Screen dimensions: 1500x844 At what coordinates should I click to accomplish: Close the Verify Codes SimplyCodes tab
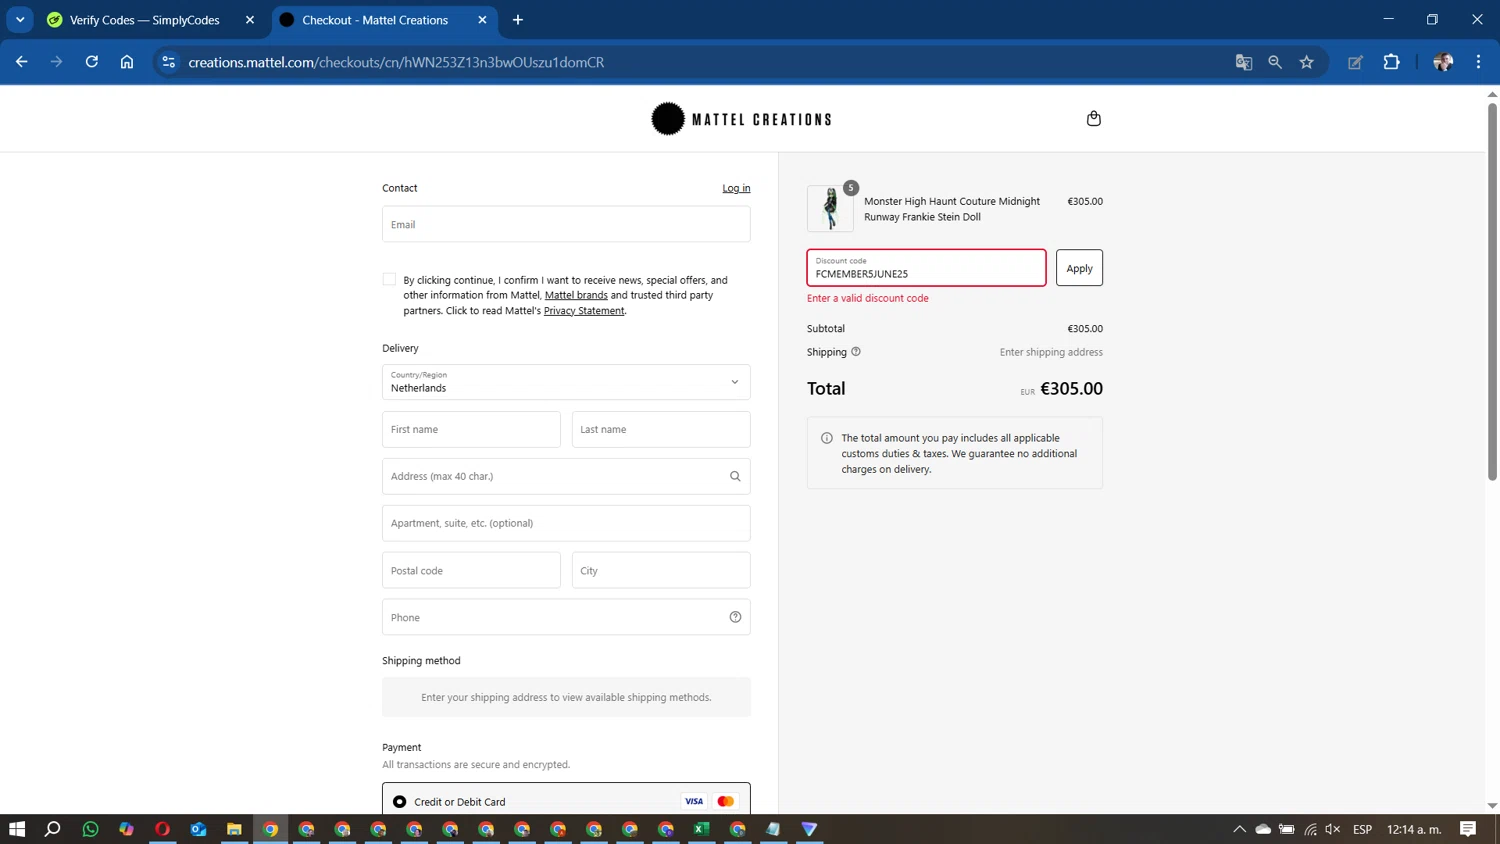tap(250, 20)
